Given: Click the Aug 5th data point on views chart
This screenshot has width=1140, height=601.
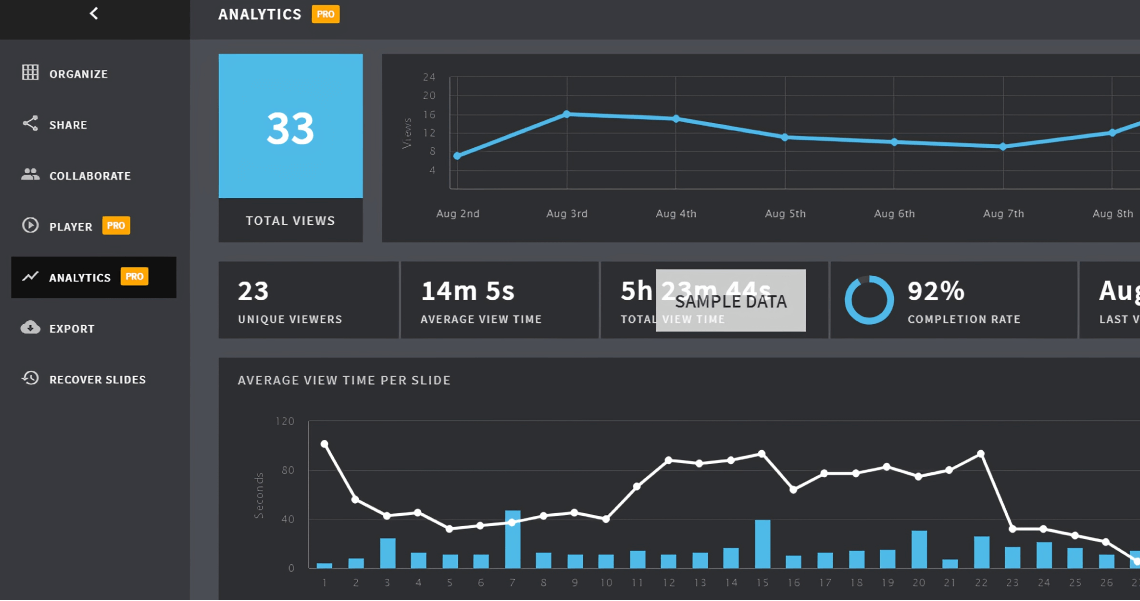Looking at the screenshot, I should 784,137.
